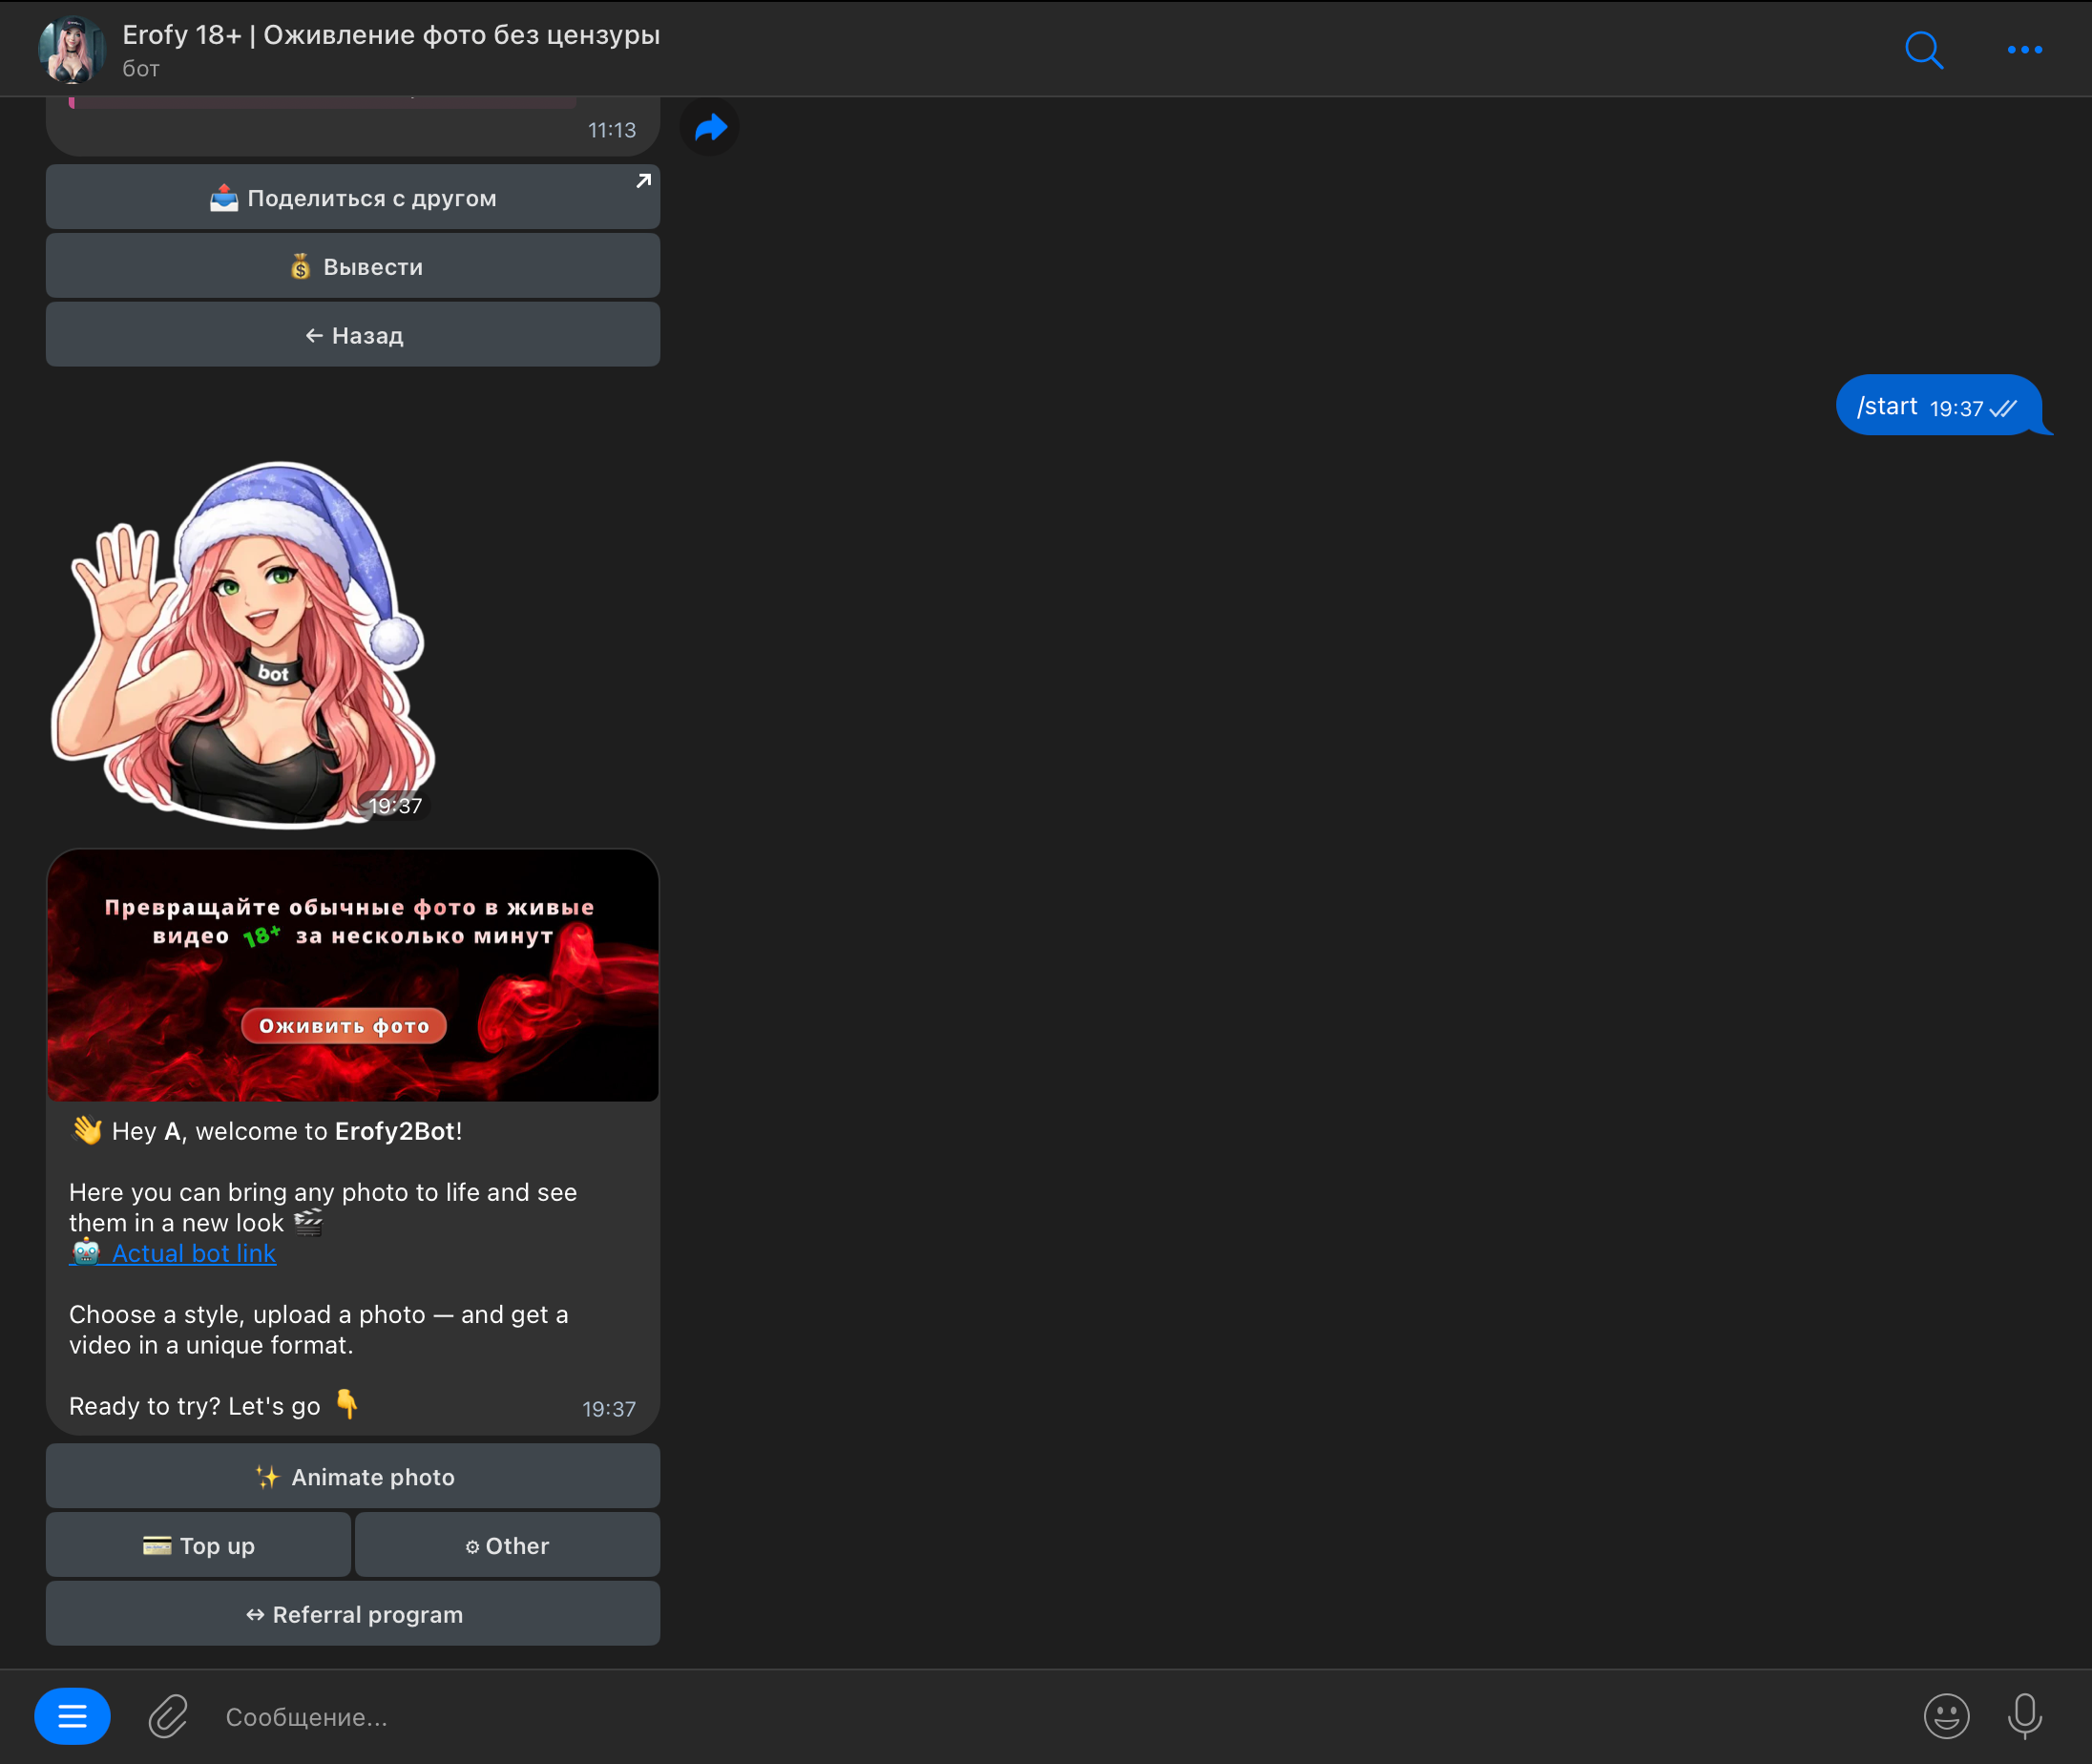Open the red smoke promo banner image
This screenshot has height=1764, width=2092.
[x=353, y=976]
